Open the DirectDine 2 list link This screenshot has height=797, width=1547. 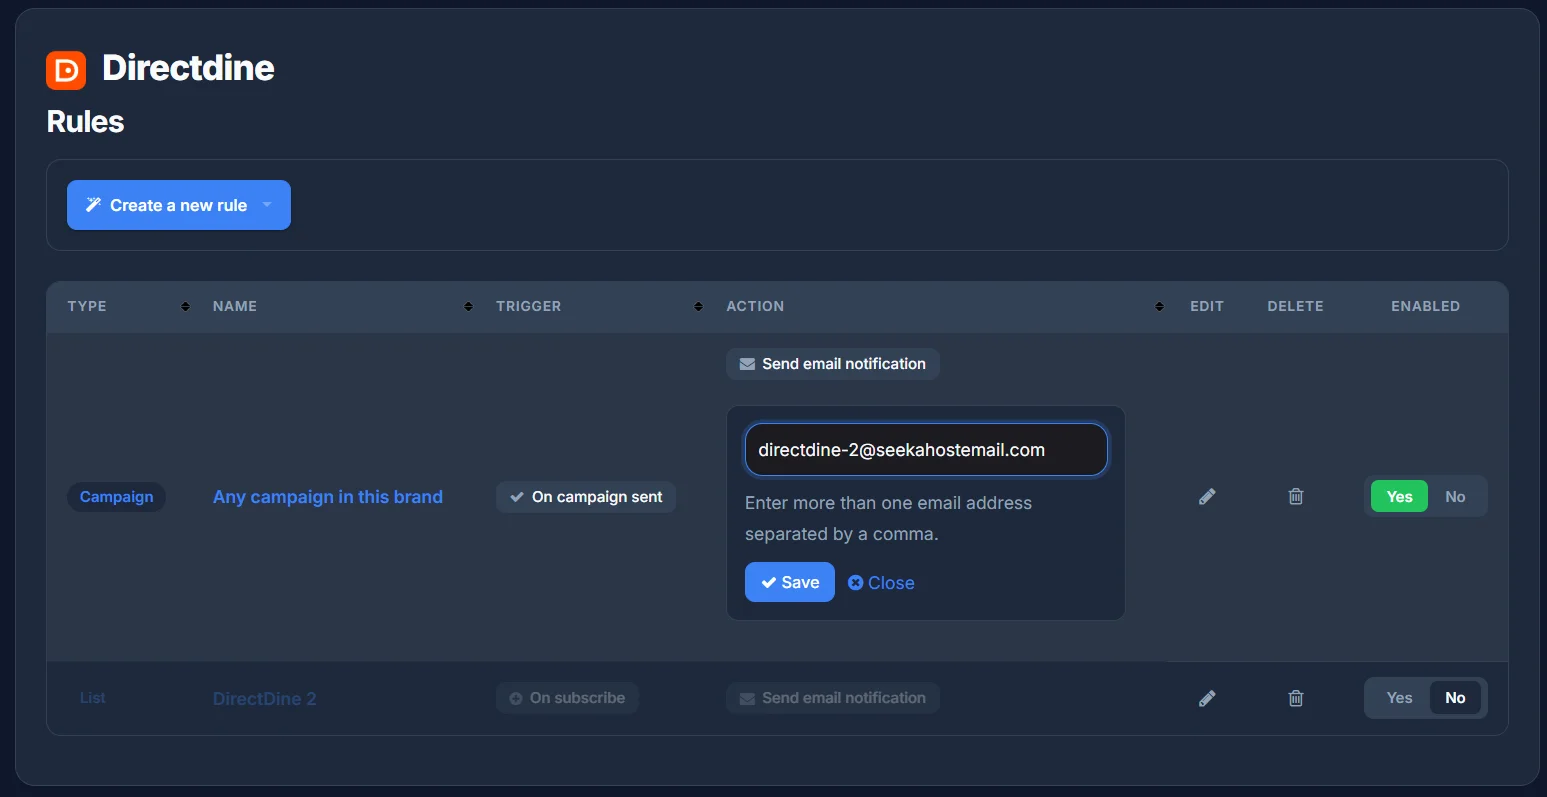264,699
